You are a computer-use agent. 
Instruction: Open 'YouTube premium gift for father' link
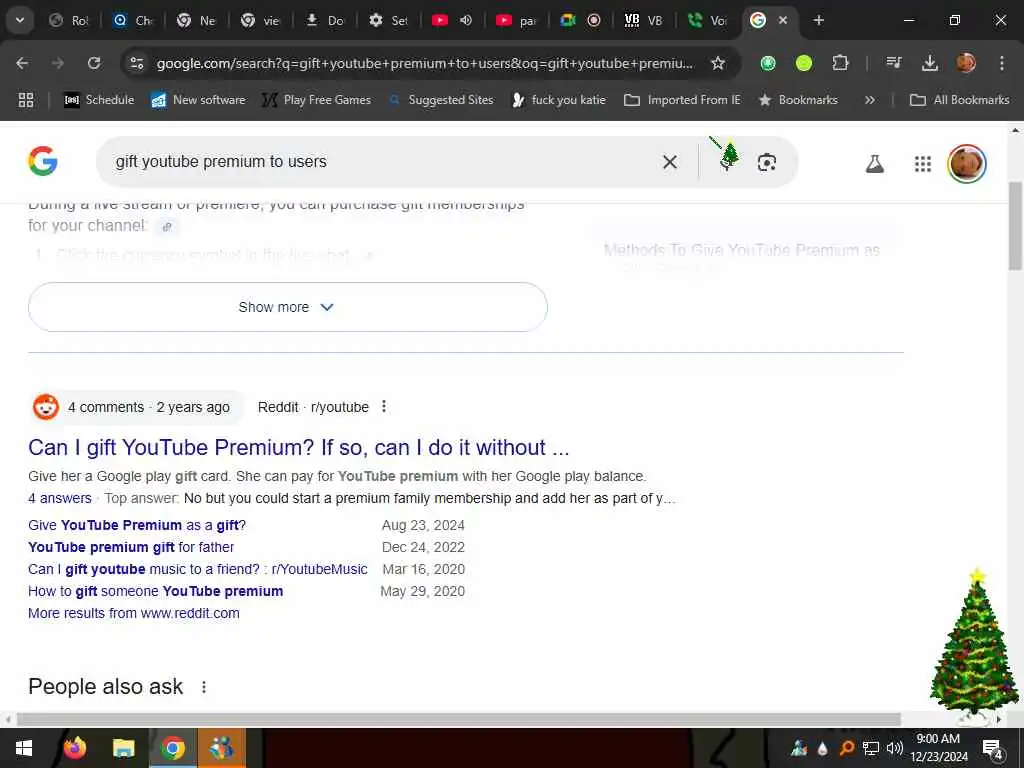(131, 547)
